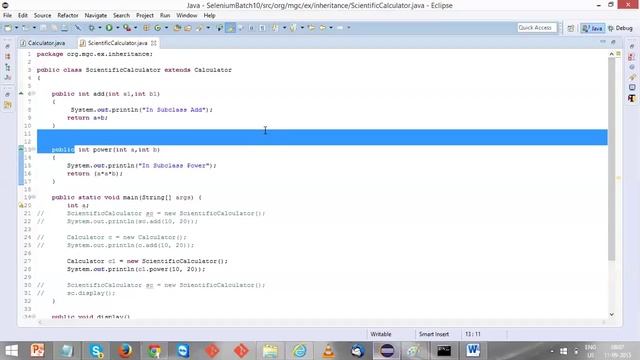
Task: Toggle Show Whitespace Characters in toolbar
Action: pyautogui.click(x=262, y=28)
